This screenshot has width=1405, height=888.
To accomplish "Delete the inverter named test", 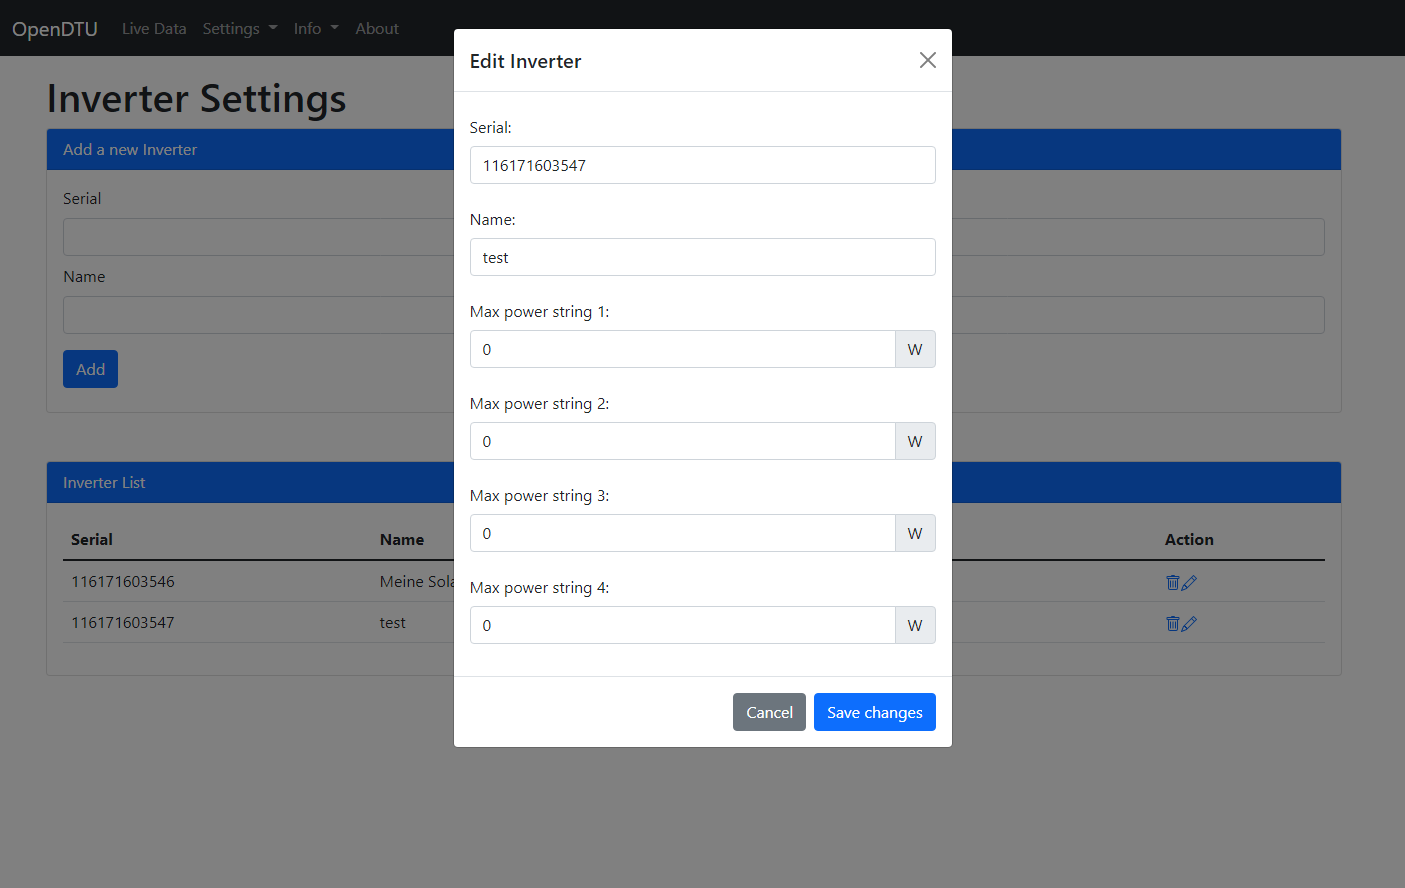I will pyautogui.click(x=1172, y=623).
